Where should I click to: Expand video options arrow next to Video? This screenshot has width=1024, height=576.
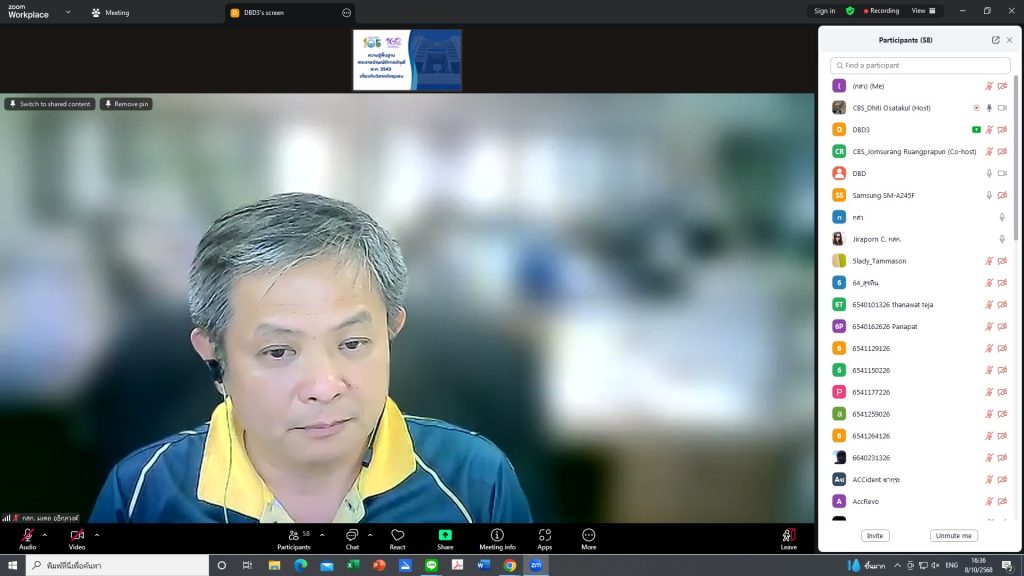click(x=96, y=535)
